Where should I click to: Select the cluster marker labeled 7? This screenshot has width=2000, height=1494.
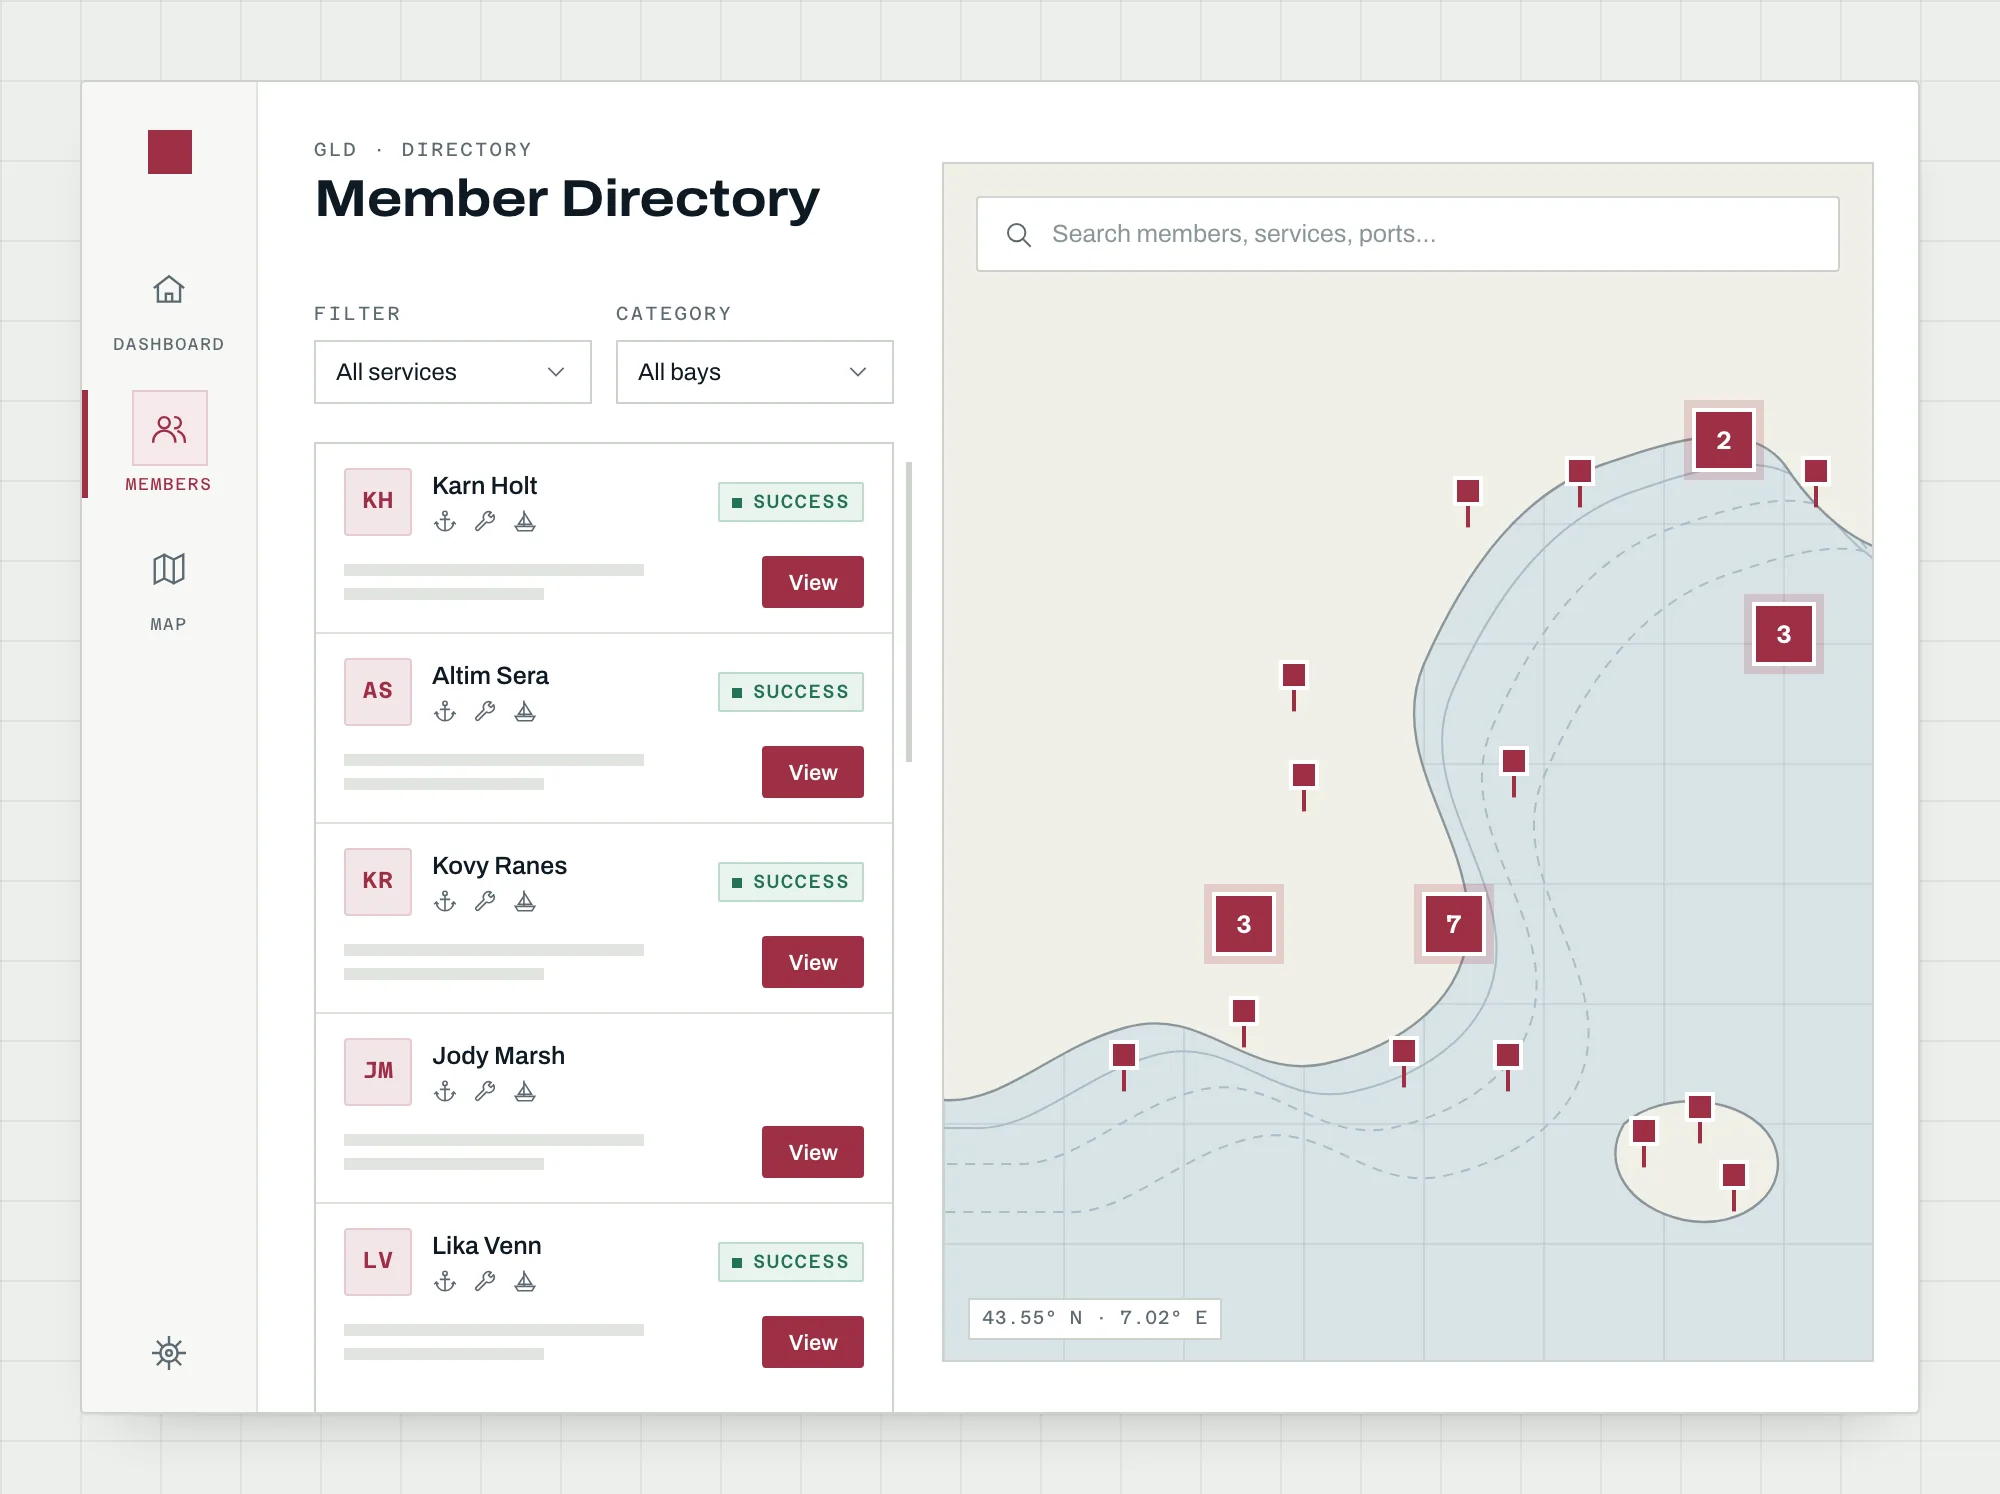1454,924
